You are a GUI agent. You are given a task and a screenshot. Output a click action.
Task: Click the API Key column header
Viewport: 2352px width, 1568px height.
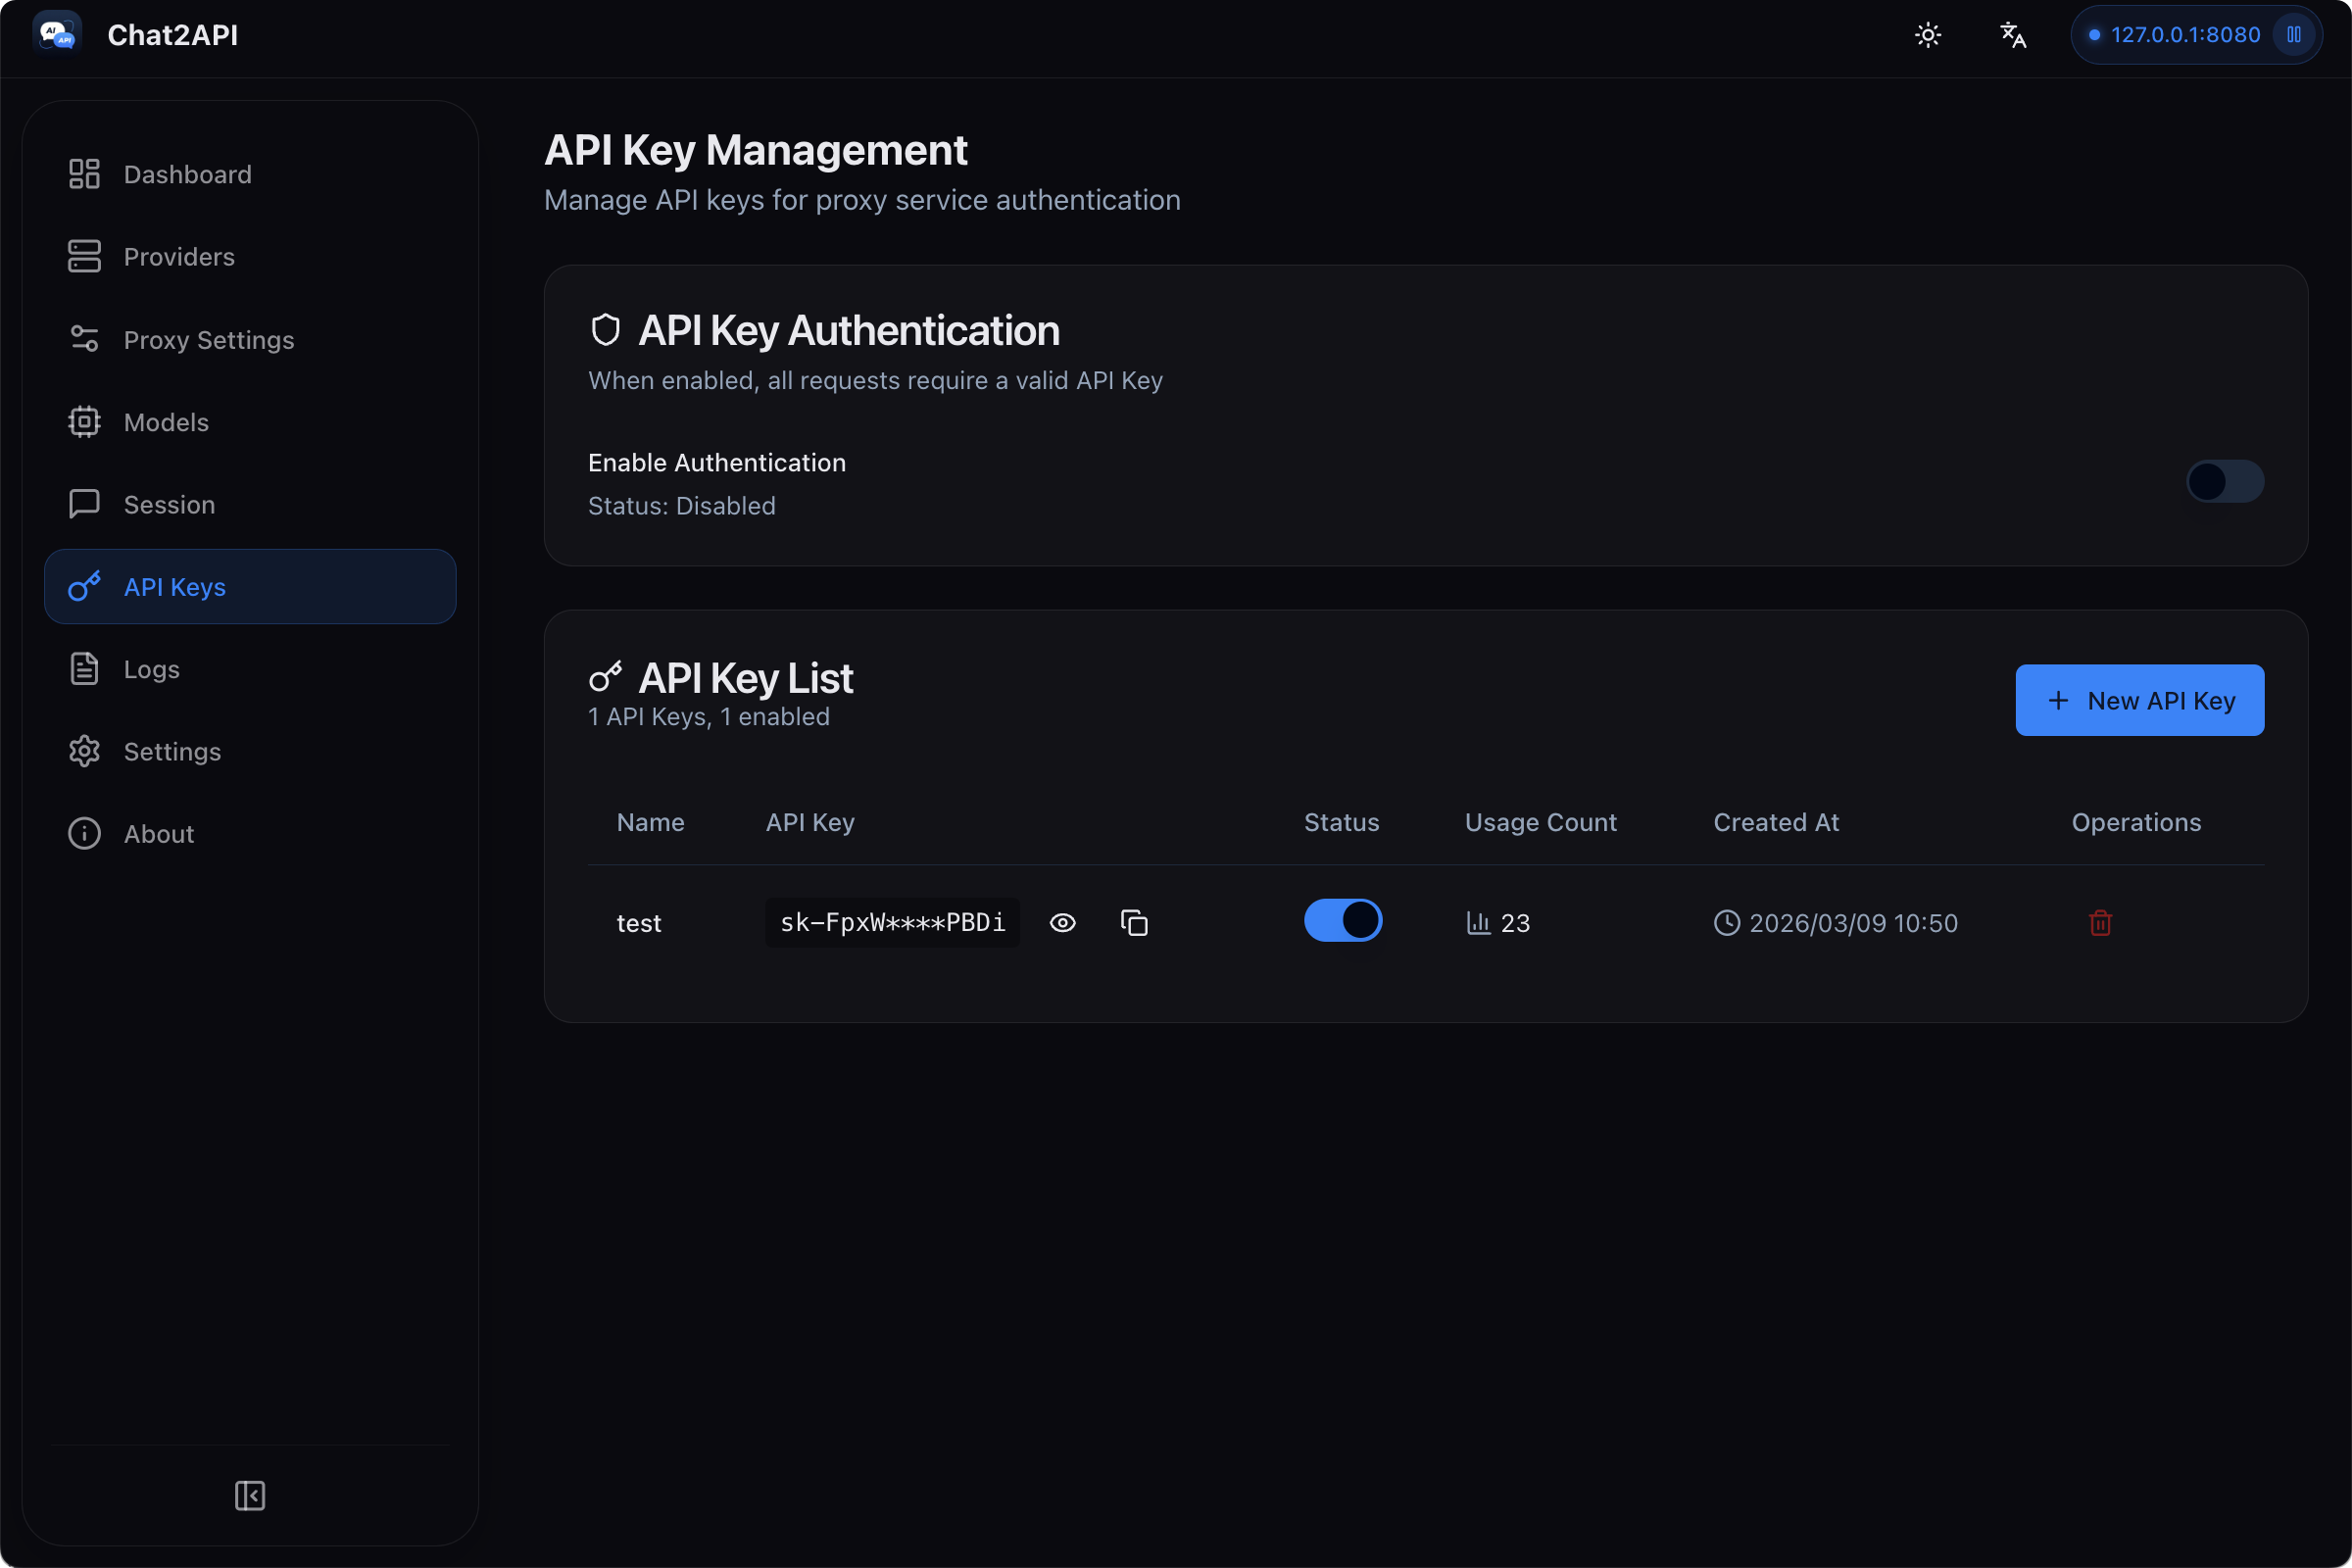pos(810,822)
